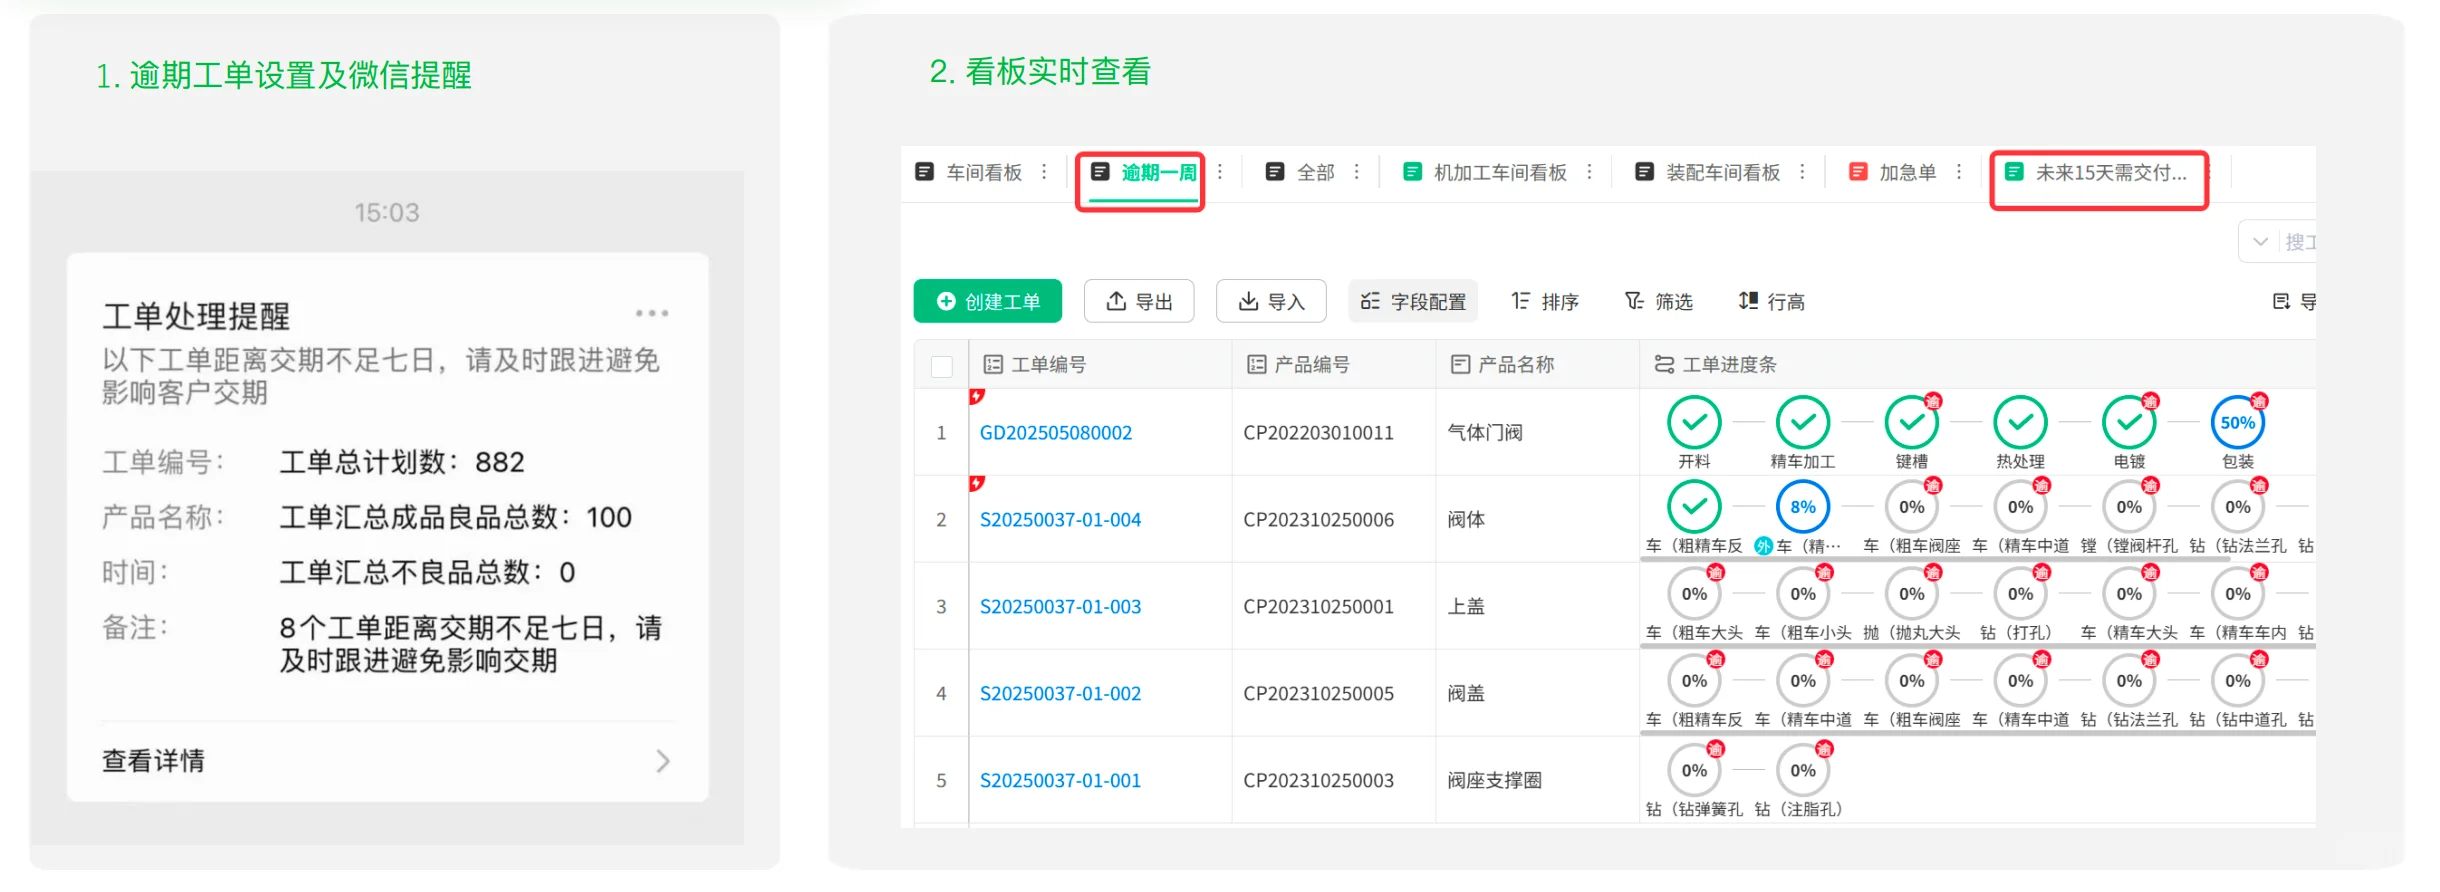2440x892 pixels.
Task: Click the 0% 抛（抛丸大头 step circle
Action: point(1912,594)
